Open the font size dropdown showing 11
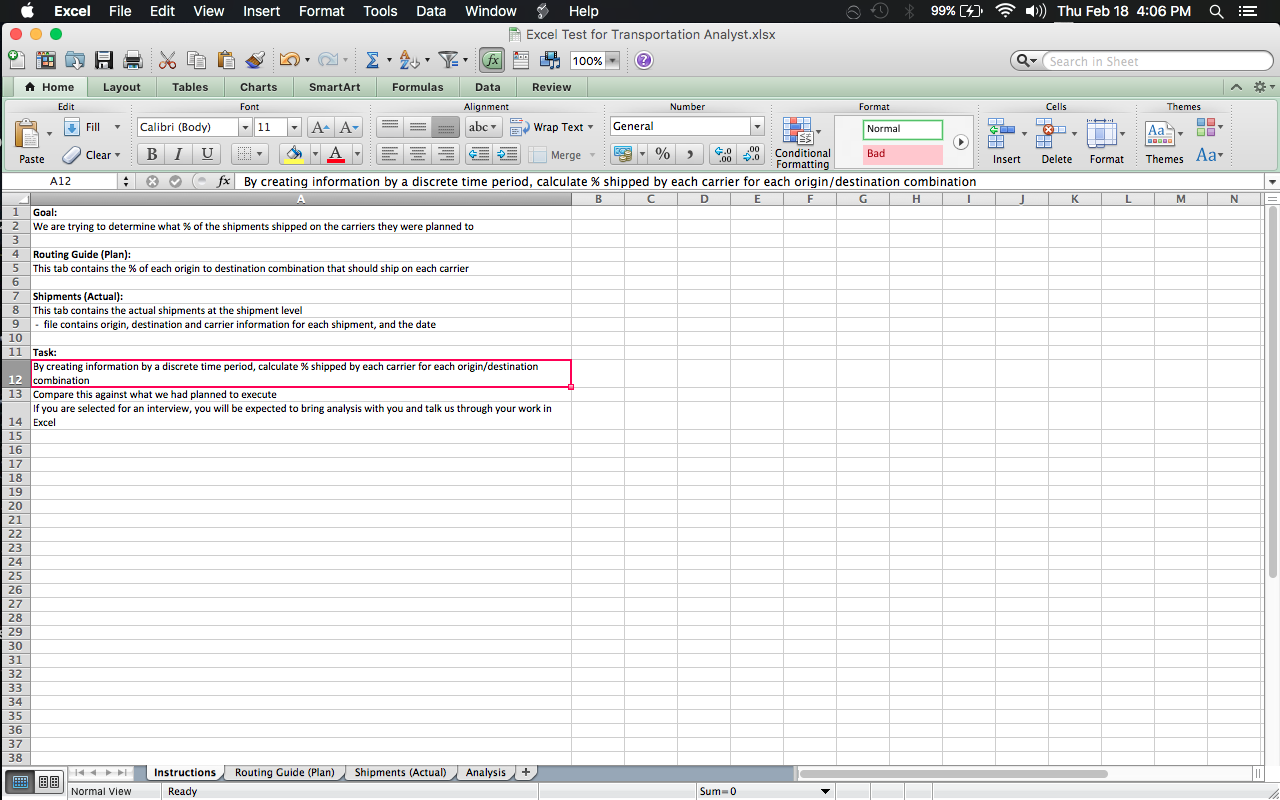 [x=294, y=127]
